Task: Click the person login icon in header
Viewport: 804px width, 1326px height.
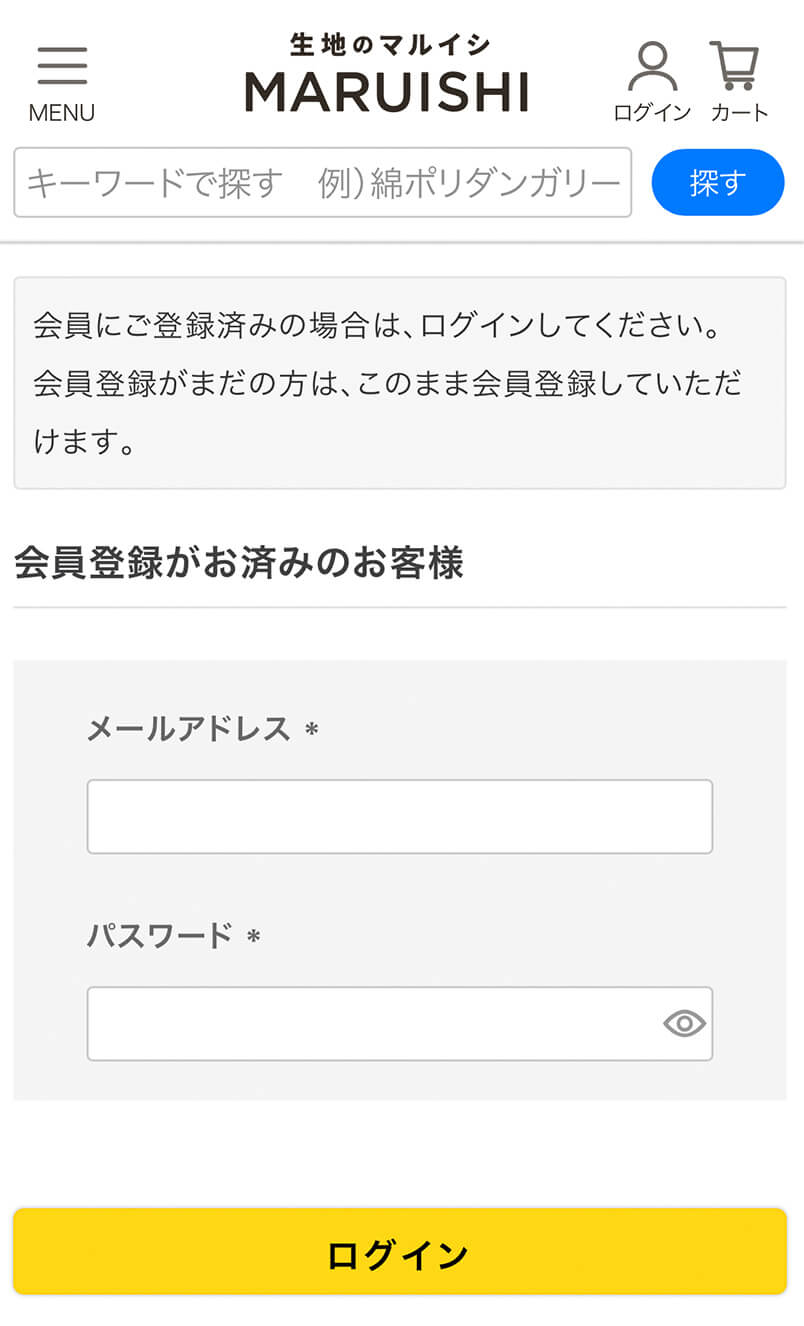Action: click(x=652, y=66)
